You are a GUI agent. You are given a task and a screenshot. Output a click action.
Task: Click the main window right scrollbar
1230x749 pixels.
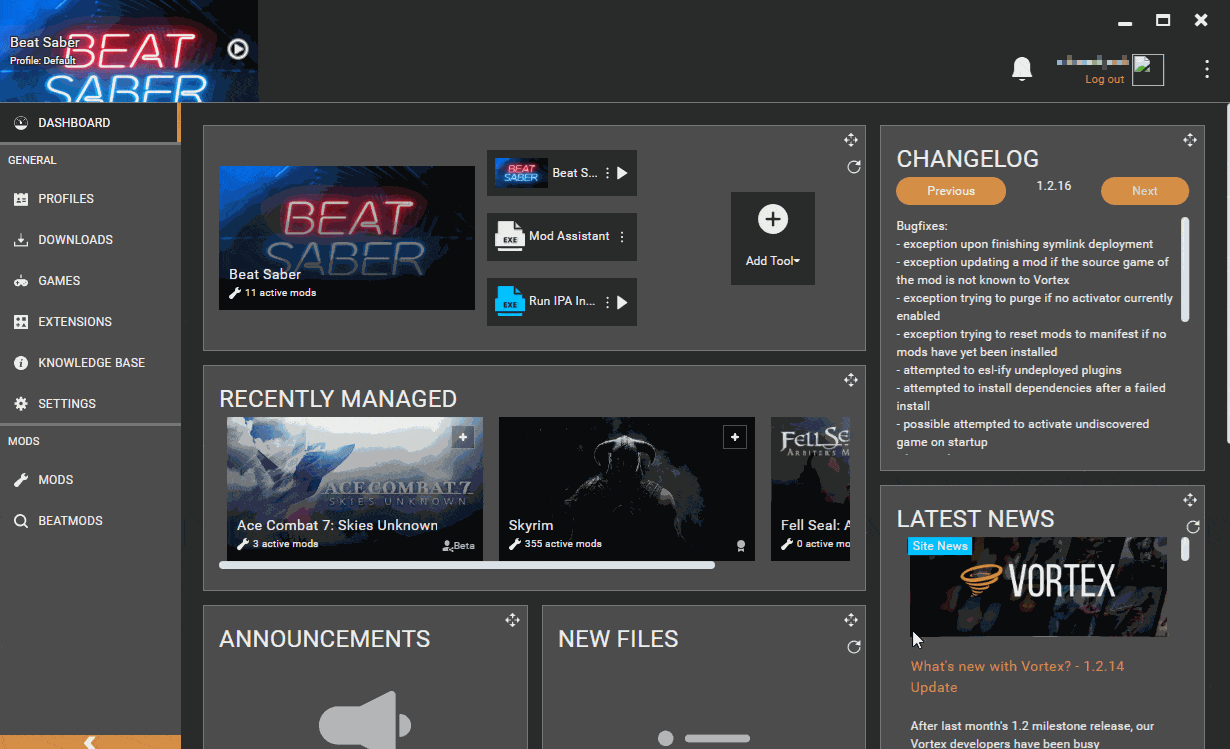coord(1226,275)
